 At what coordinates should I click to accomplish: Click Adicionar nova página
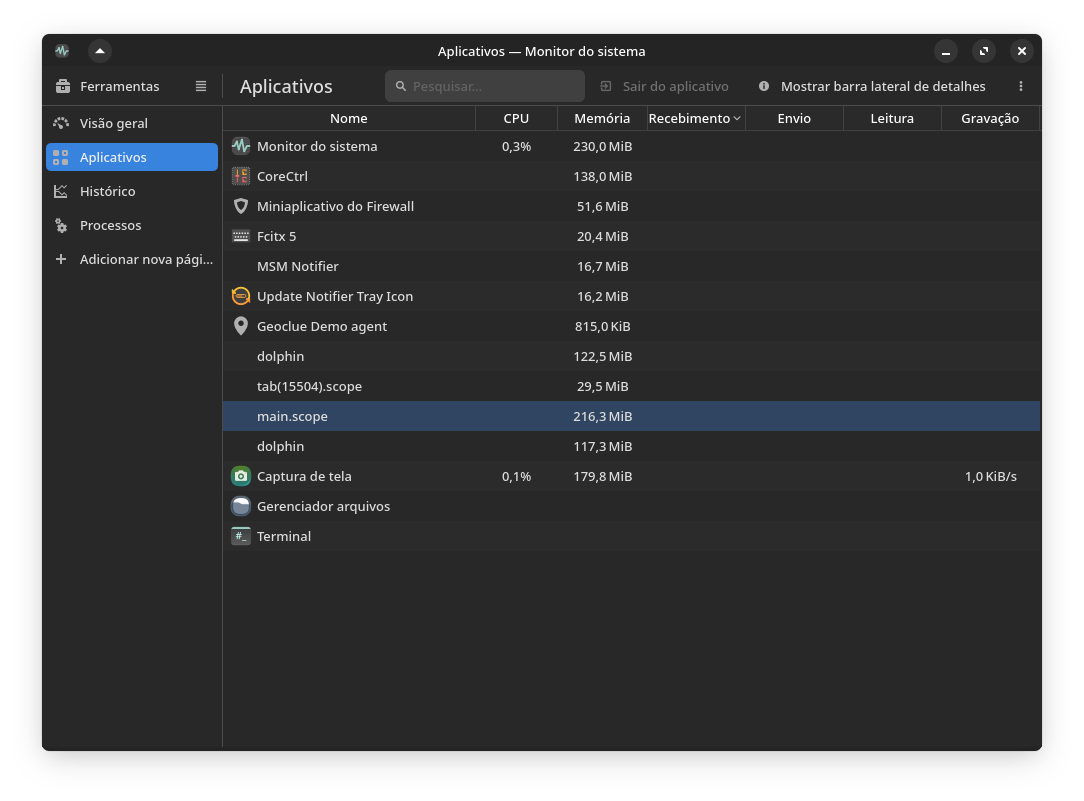(x=131, y=259)
